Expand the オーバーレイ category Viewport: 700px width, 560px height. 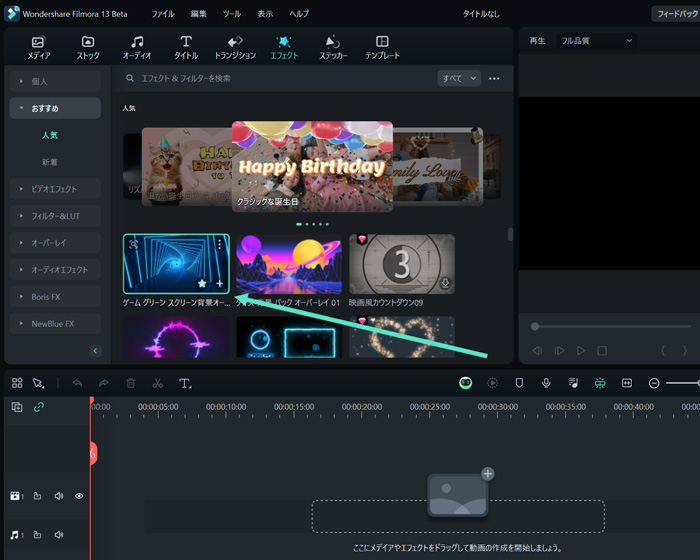tap(55, 243)
